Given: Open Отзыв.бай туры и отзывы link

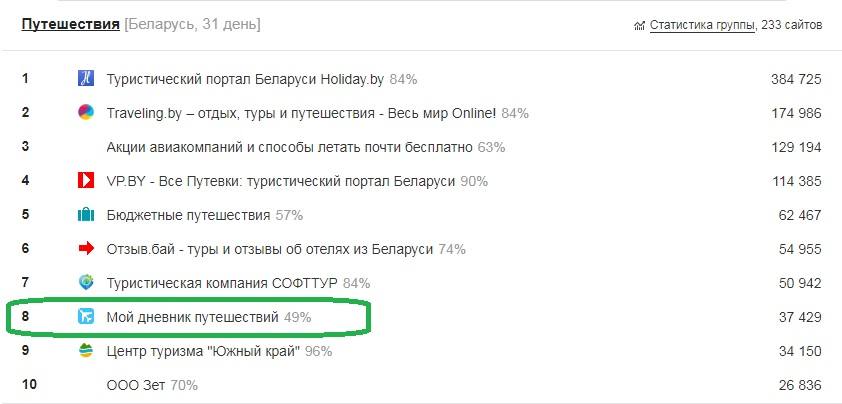Looking at the screenshot, I should click(270, 249).
